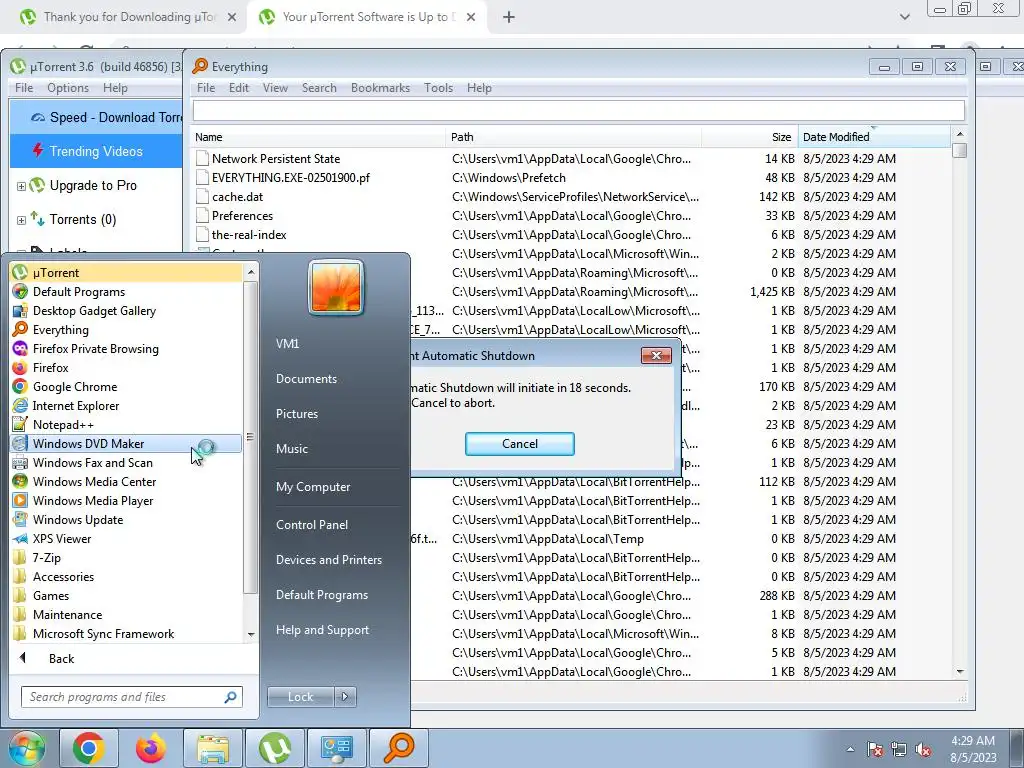
Task: Switch to Thank you for Downloading tab
Action: [x=129, y=17]
